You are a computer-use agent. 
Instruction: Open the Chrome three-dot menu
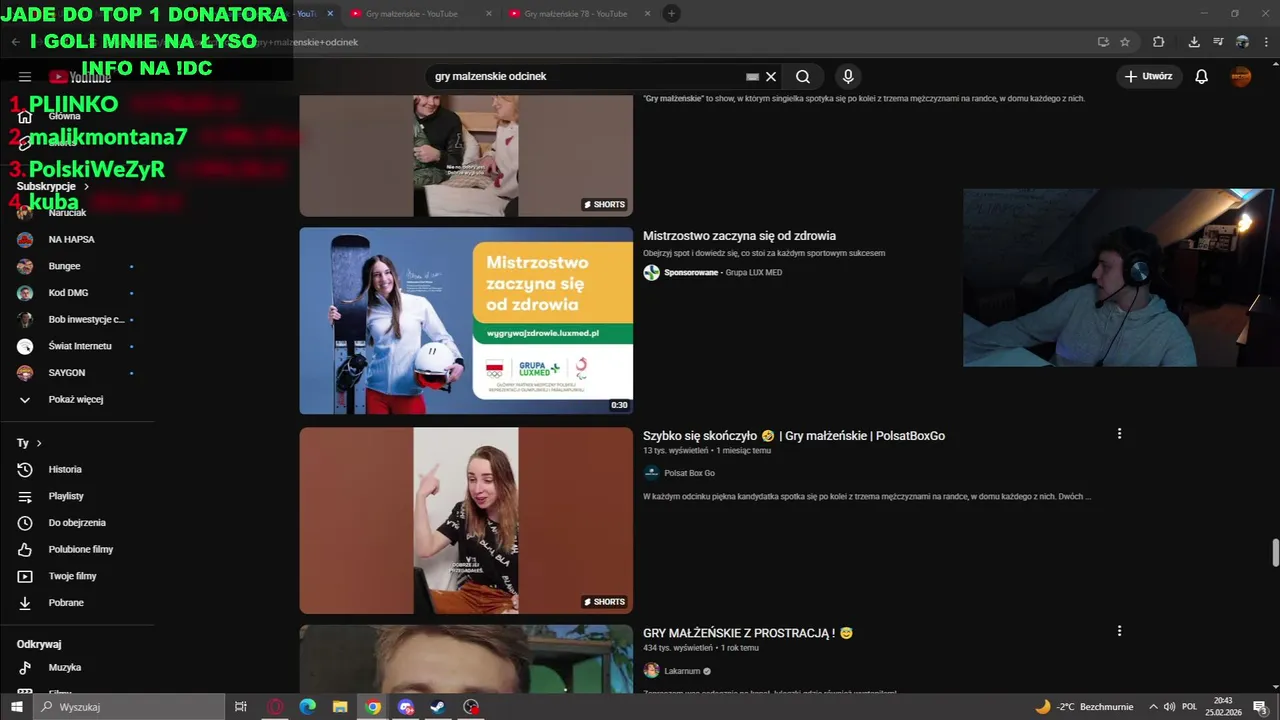click(1266, 42)
